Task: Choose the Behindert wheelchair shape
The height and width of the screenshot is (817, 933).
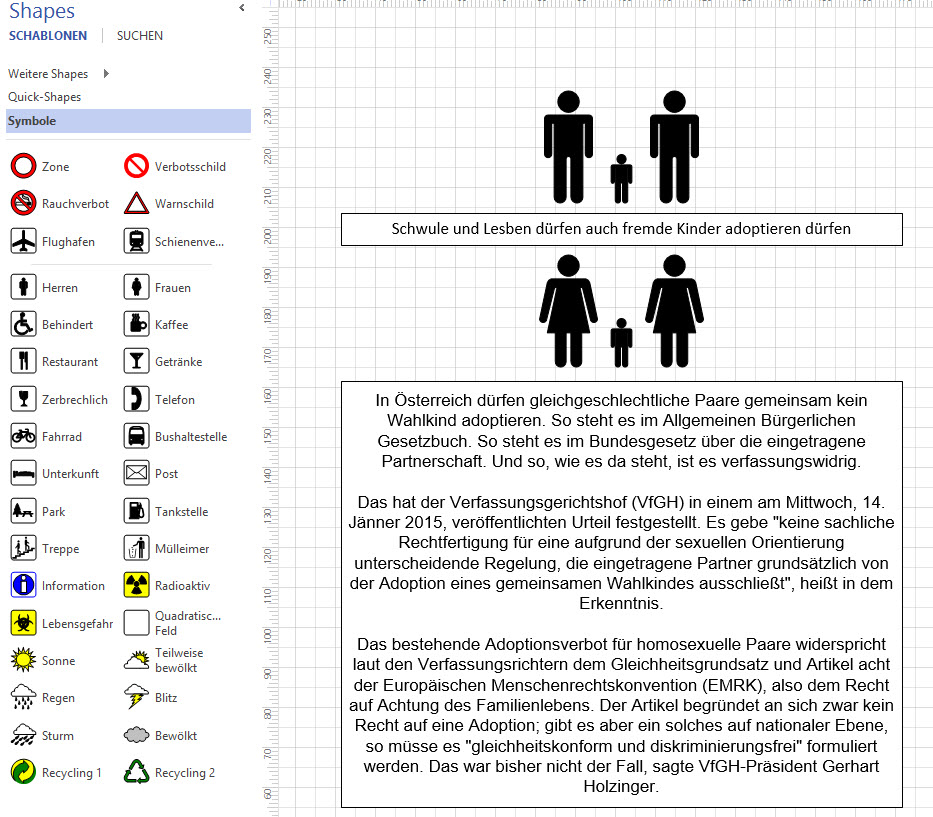Action: pyautogui.click(x=24, y=324)
